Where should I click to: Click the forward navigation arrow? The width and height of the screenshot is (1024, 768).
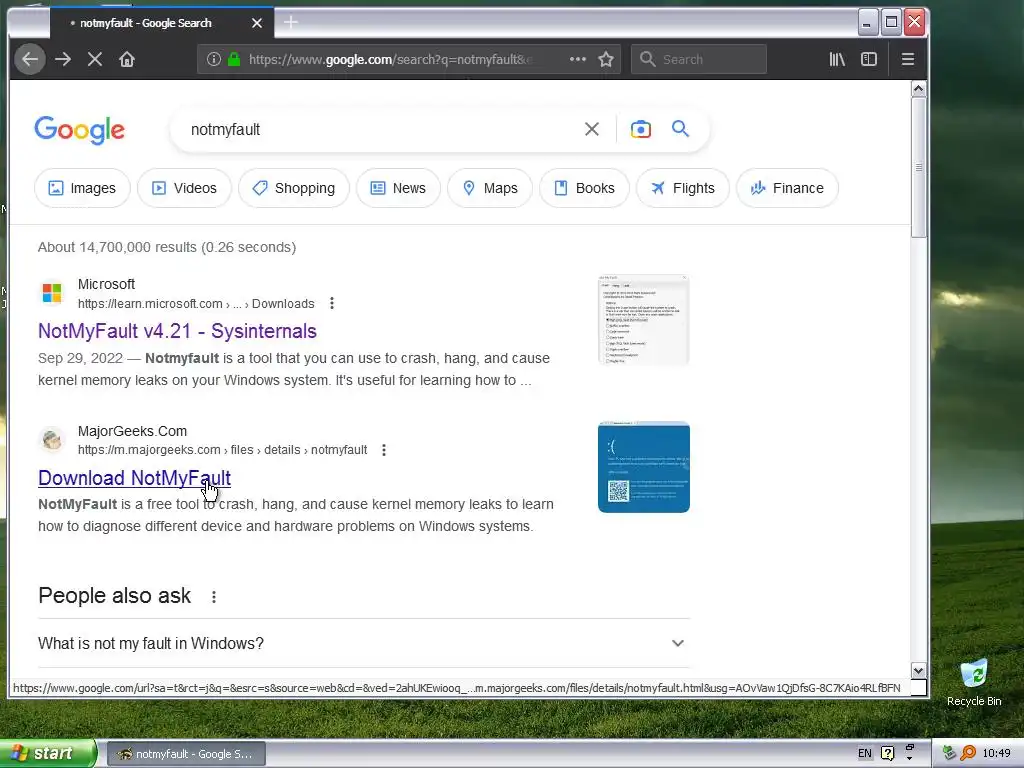click(63, 59)
